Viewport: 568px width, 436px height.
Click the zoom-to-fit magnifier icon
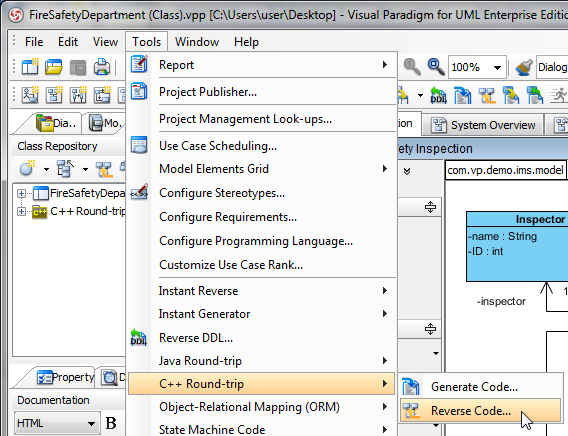(x=436, y=67)
